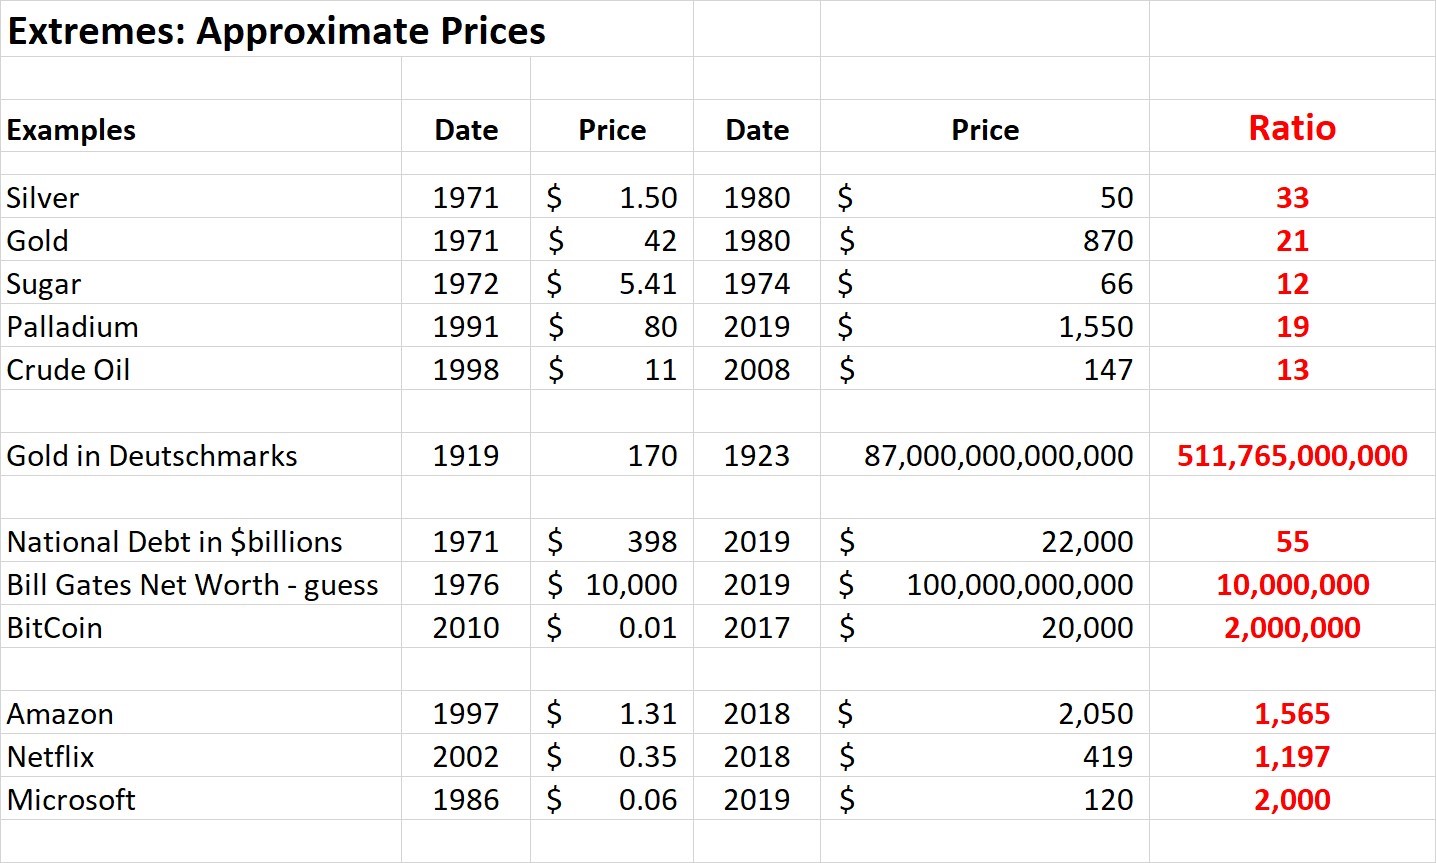Select Netflix's 2002 date cell

[465, 757]
